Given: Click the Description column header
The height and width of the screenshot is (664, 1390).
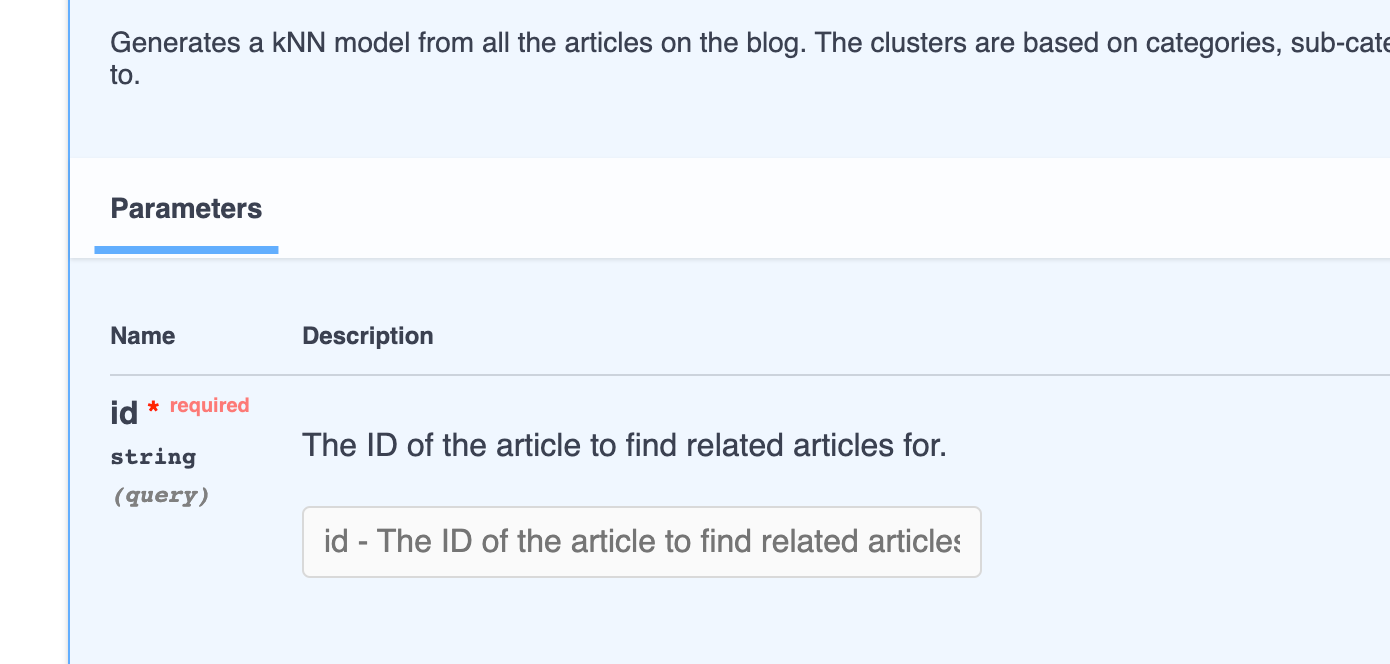Looking at the screenshot, I should point(368,336).
